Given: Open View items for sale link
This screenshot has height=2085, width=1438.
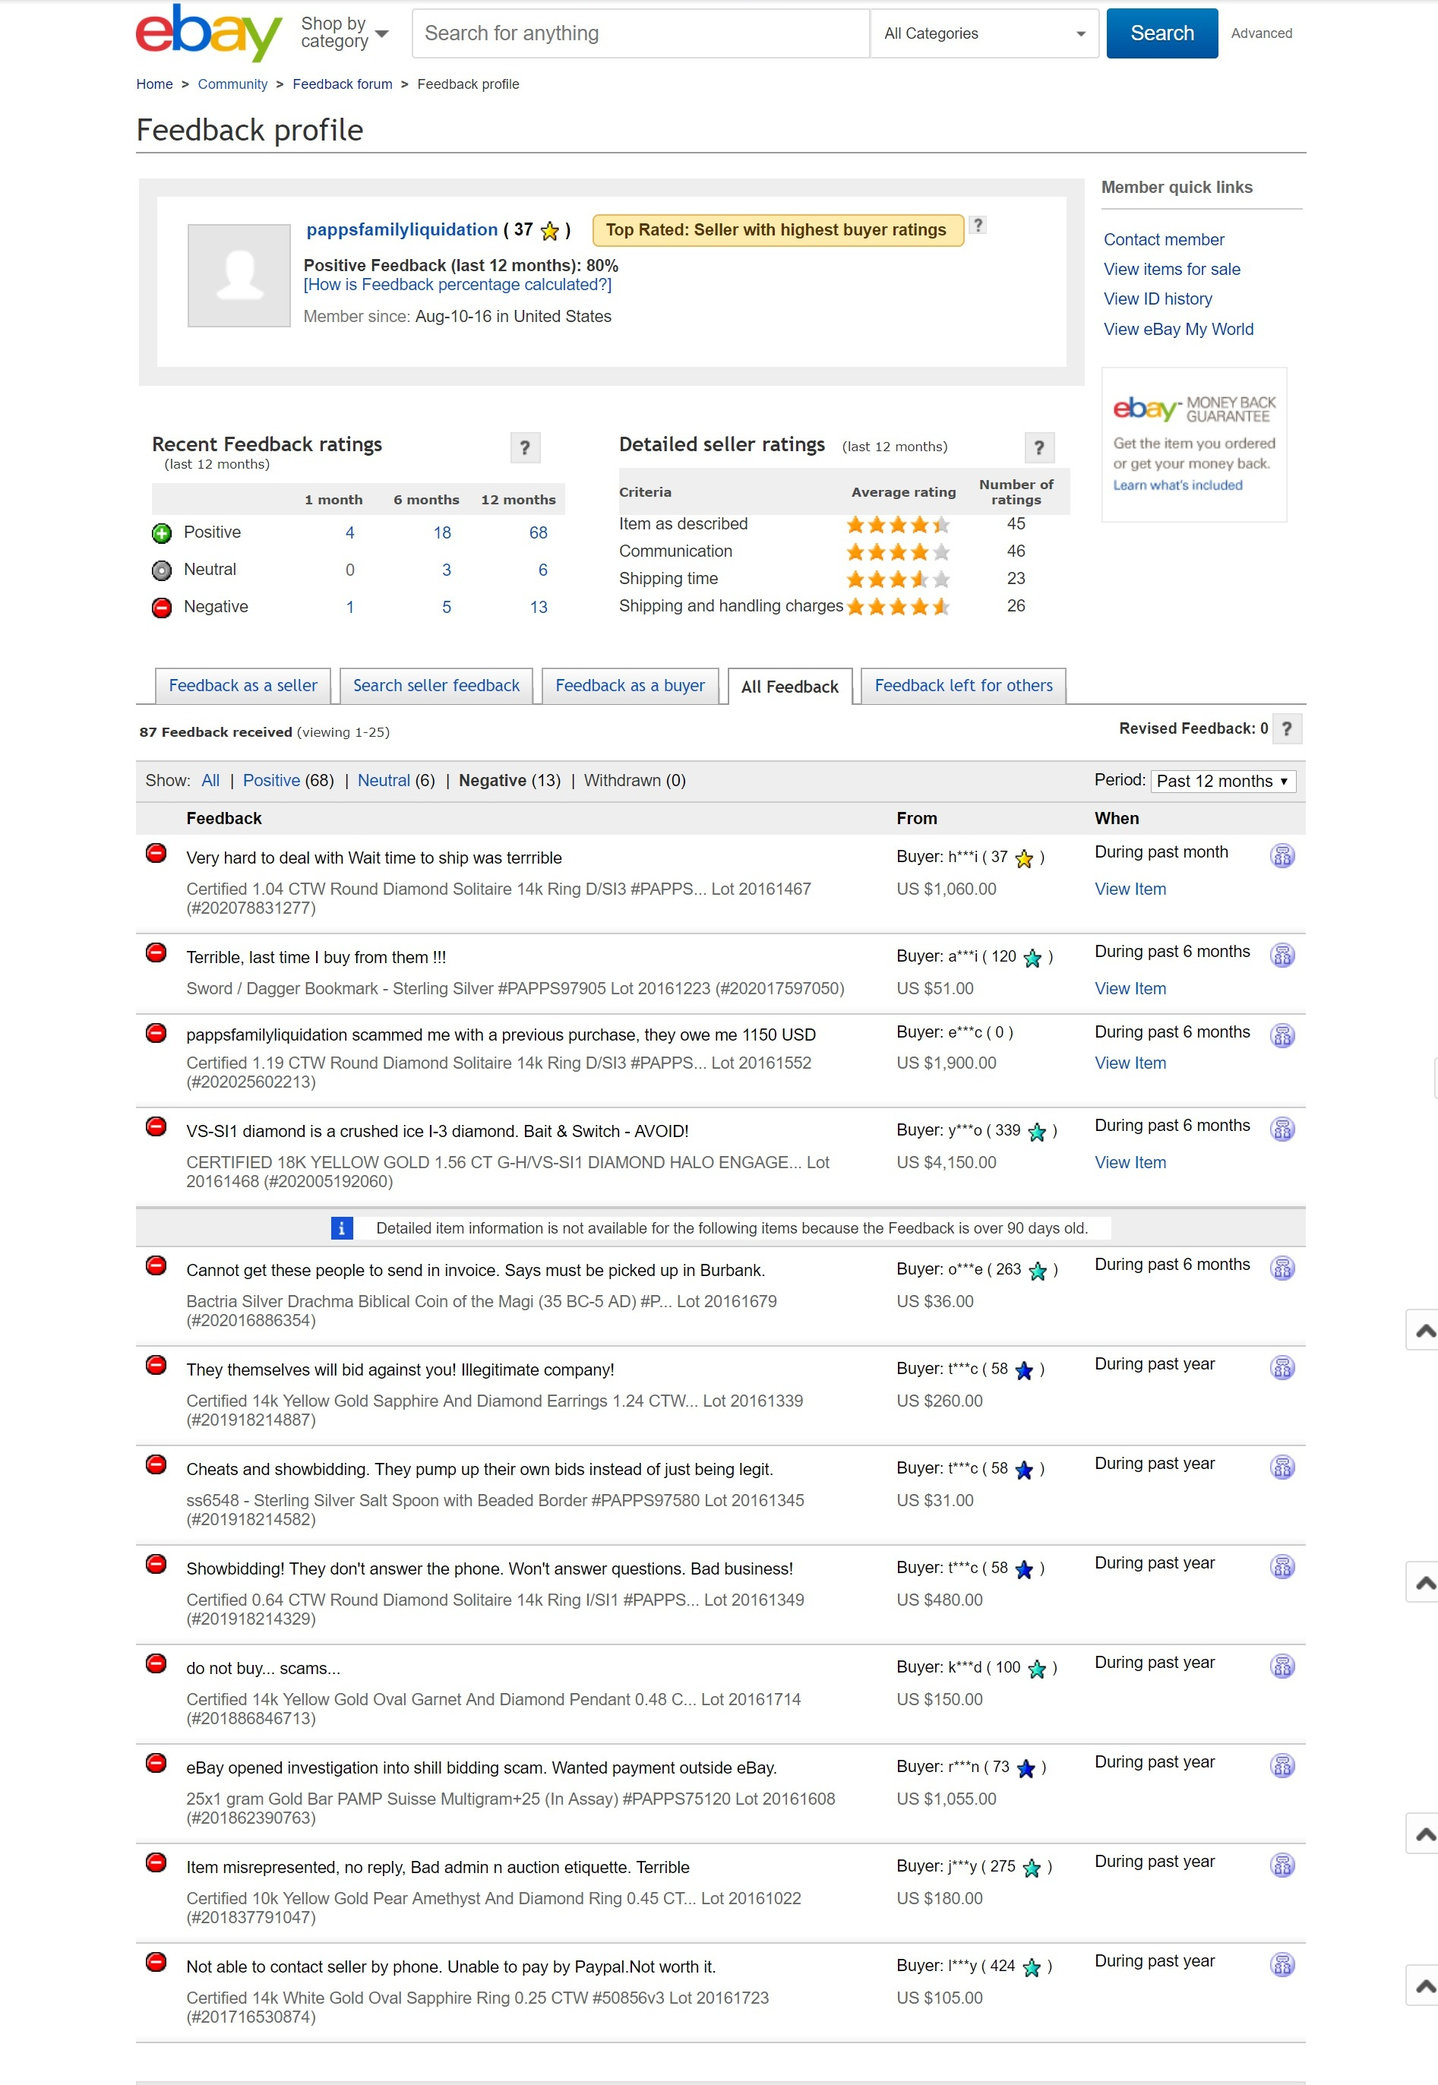Looking at the screenshot, I should pos(1171,269).
